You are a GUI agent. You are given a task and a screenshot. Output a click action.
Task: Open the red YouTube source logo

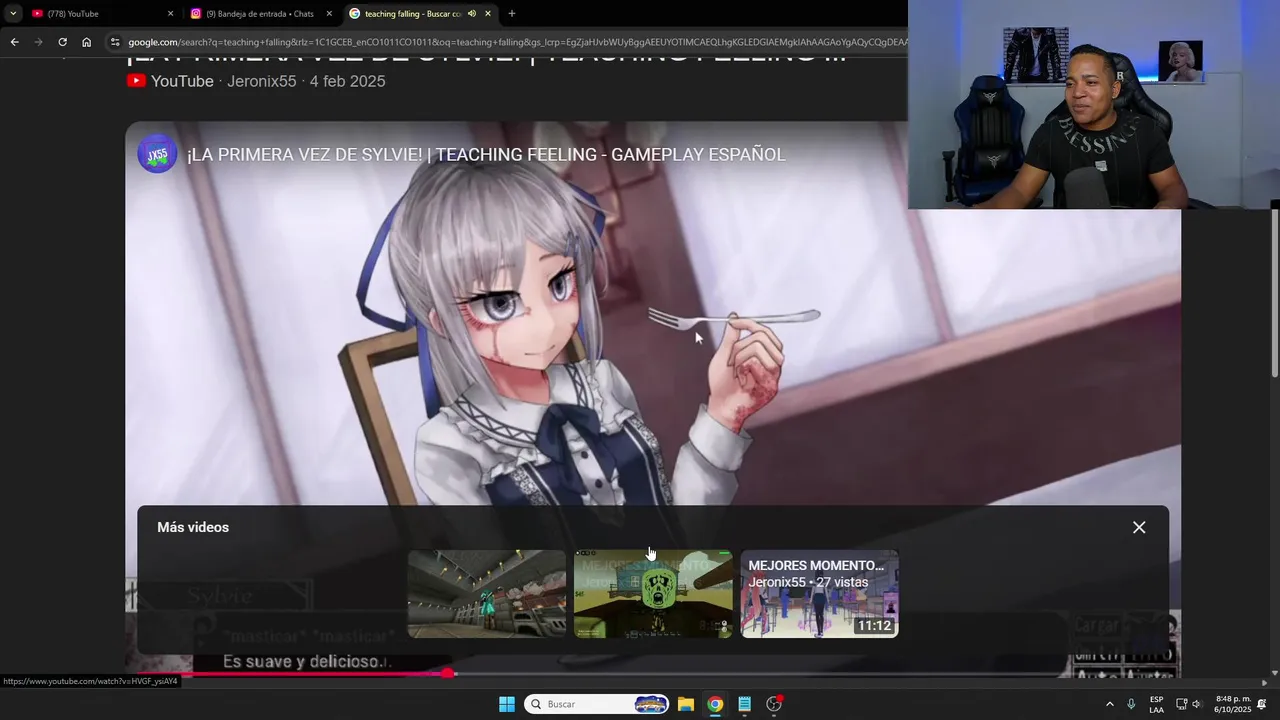pyautogui.click(x=136, y=81)
